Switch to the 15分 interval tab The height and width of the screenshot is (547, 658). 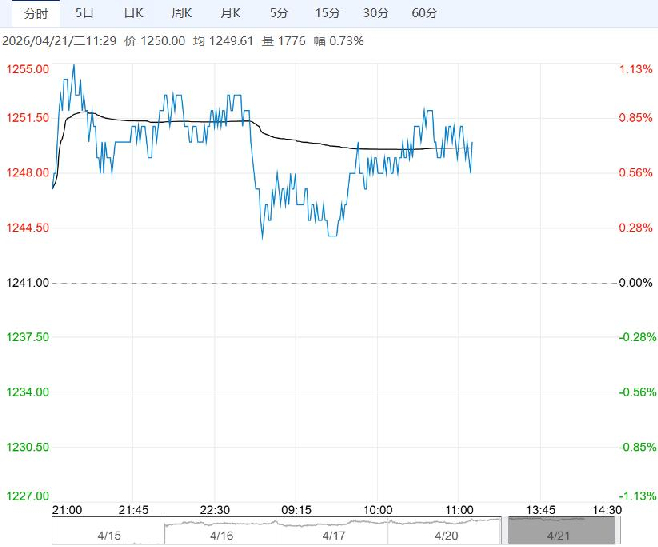click(327, 13)
